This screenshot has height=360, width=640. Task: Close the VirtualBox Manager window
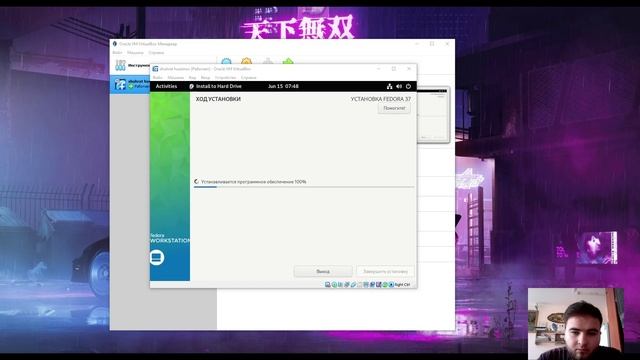click(447, 44)
